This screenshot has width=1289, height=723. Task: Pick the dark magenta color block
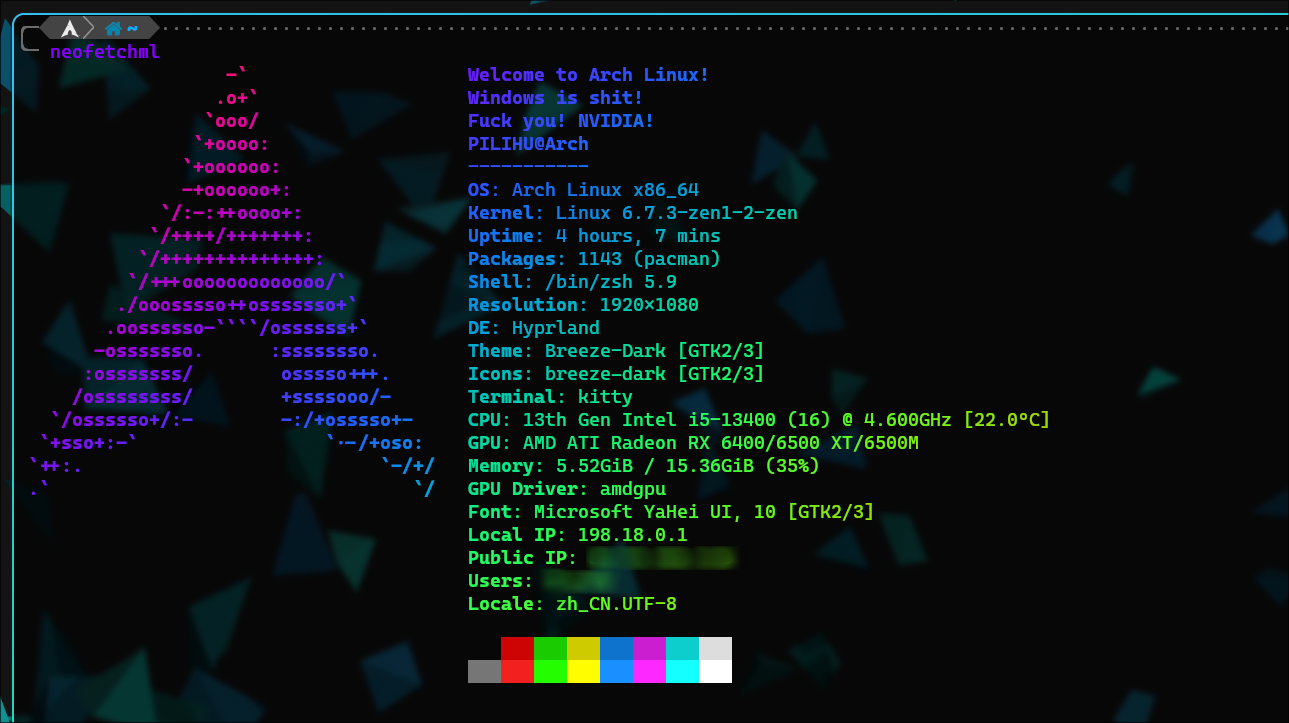(649, 648)
